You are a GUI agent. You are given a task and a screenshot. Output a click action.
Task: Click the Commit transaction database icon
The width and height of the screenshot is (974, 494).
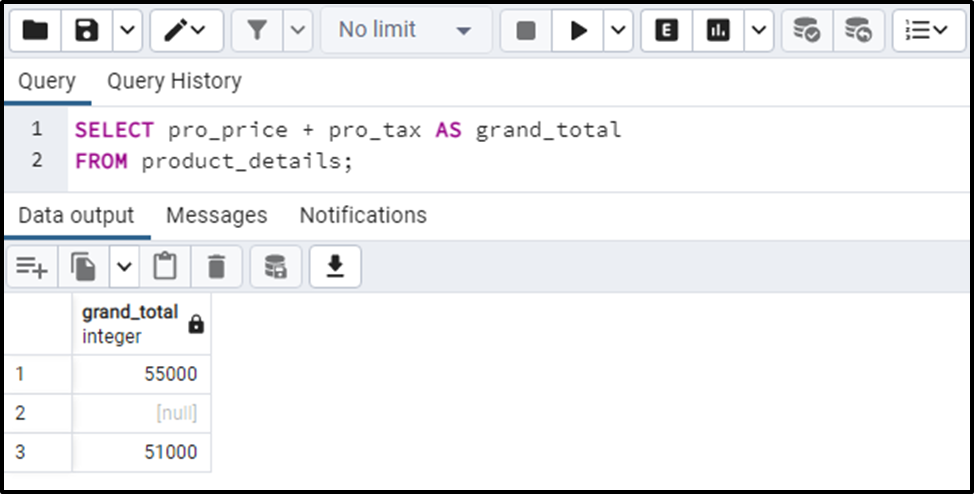tap(807, 30)
